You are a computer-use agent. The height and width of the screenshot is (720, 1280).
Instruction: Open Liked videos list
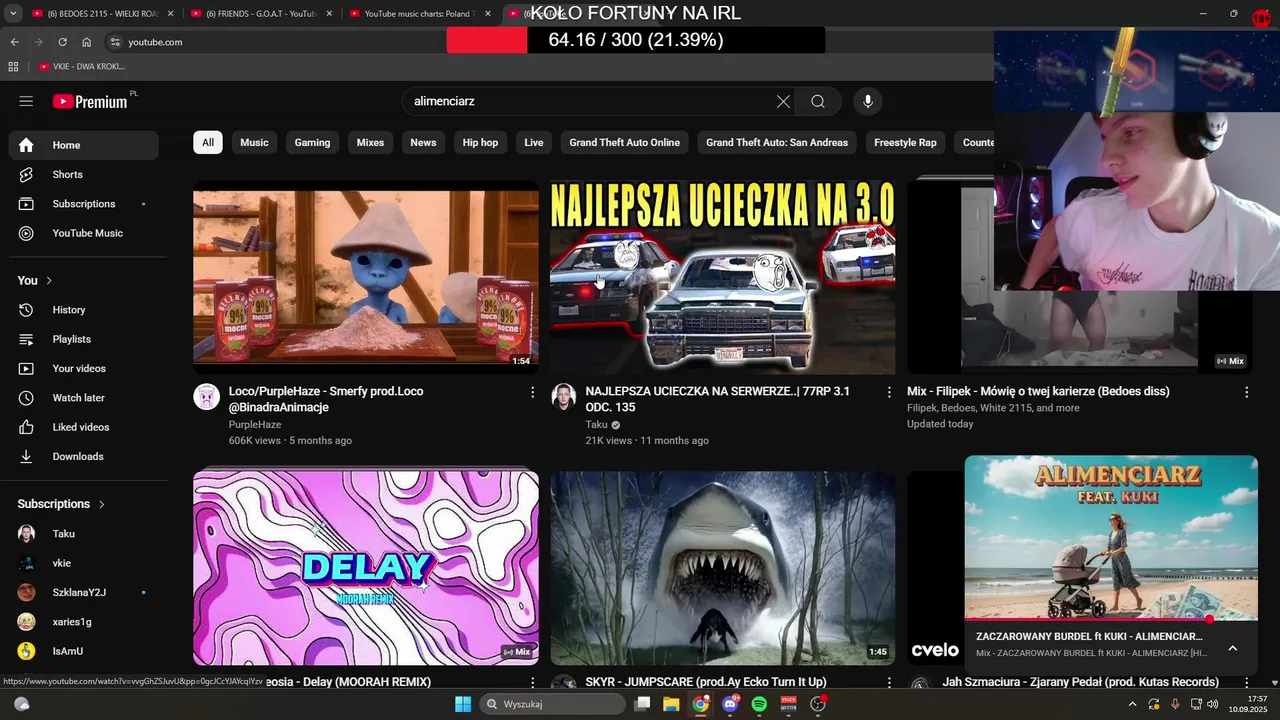pos(84,427)
